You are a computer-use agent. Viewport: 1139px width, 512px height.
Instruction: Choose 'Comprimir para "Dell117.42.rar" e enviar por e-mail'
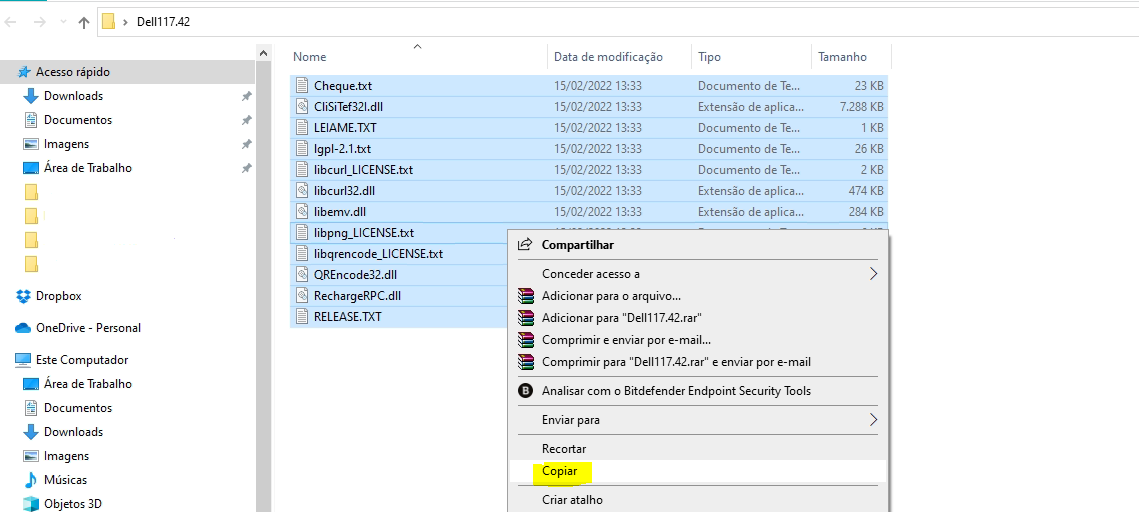click(x=676, y=362)
